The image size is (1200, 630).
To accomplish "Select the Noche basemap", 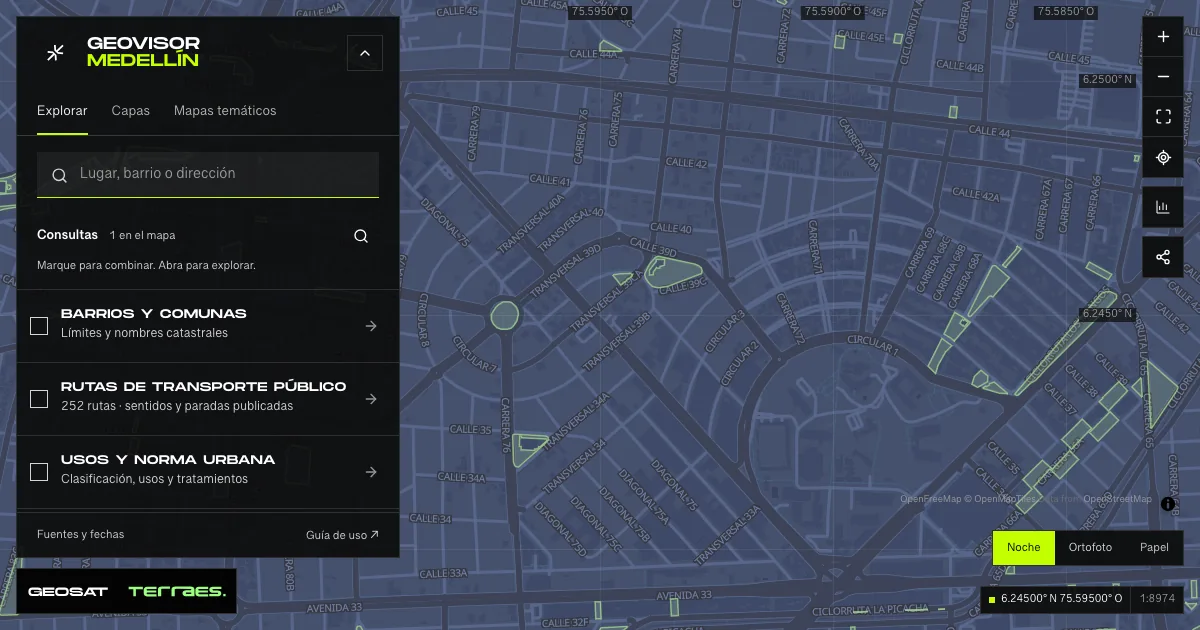I will (x=1024, y=547).
